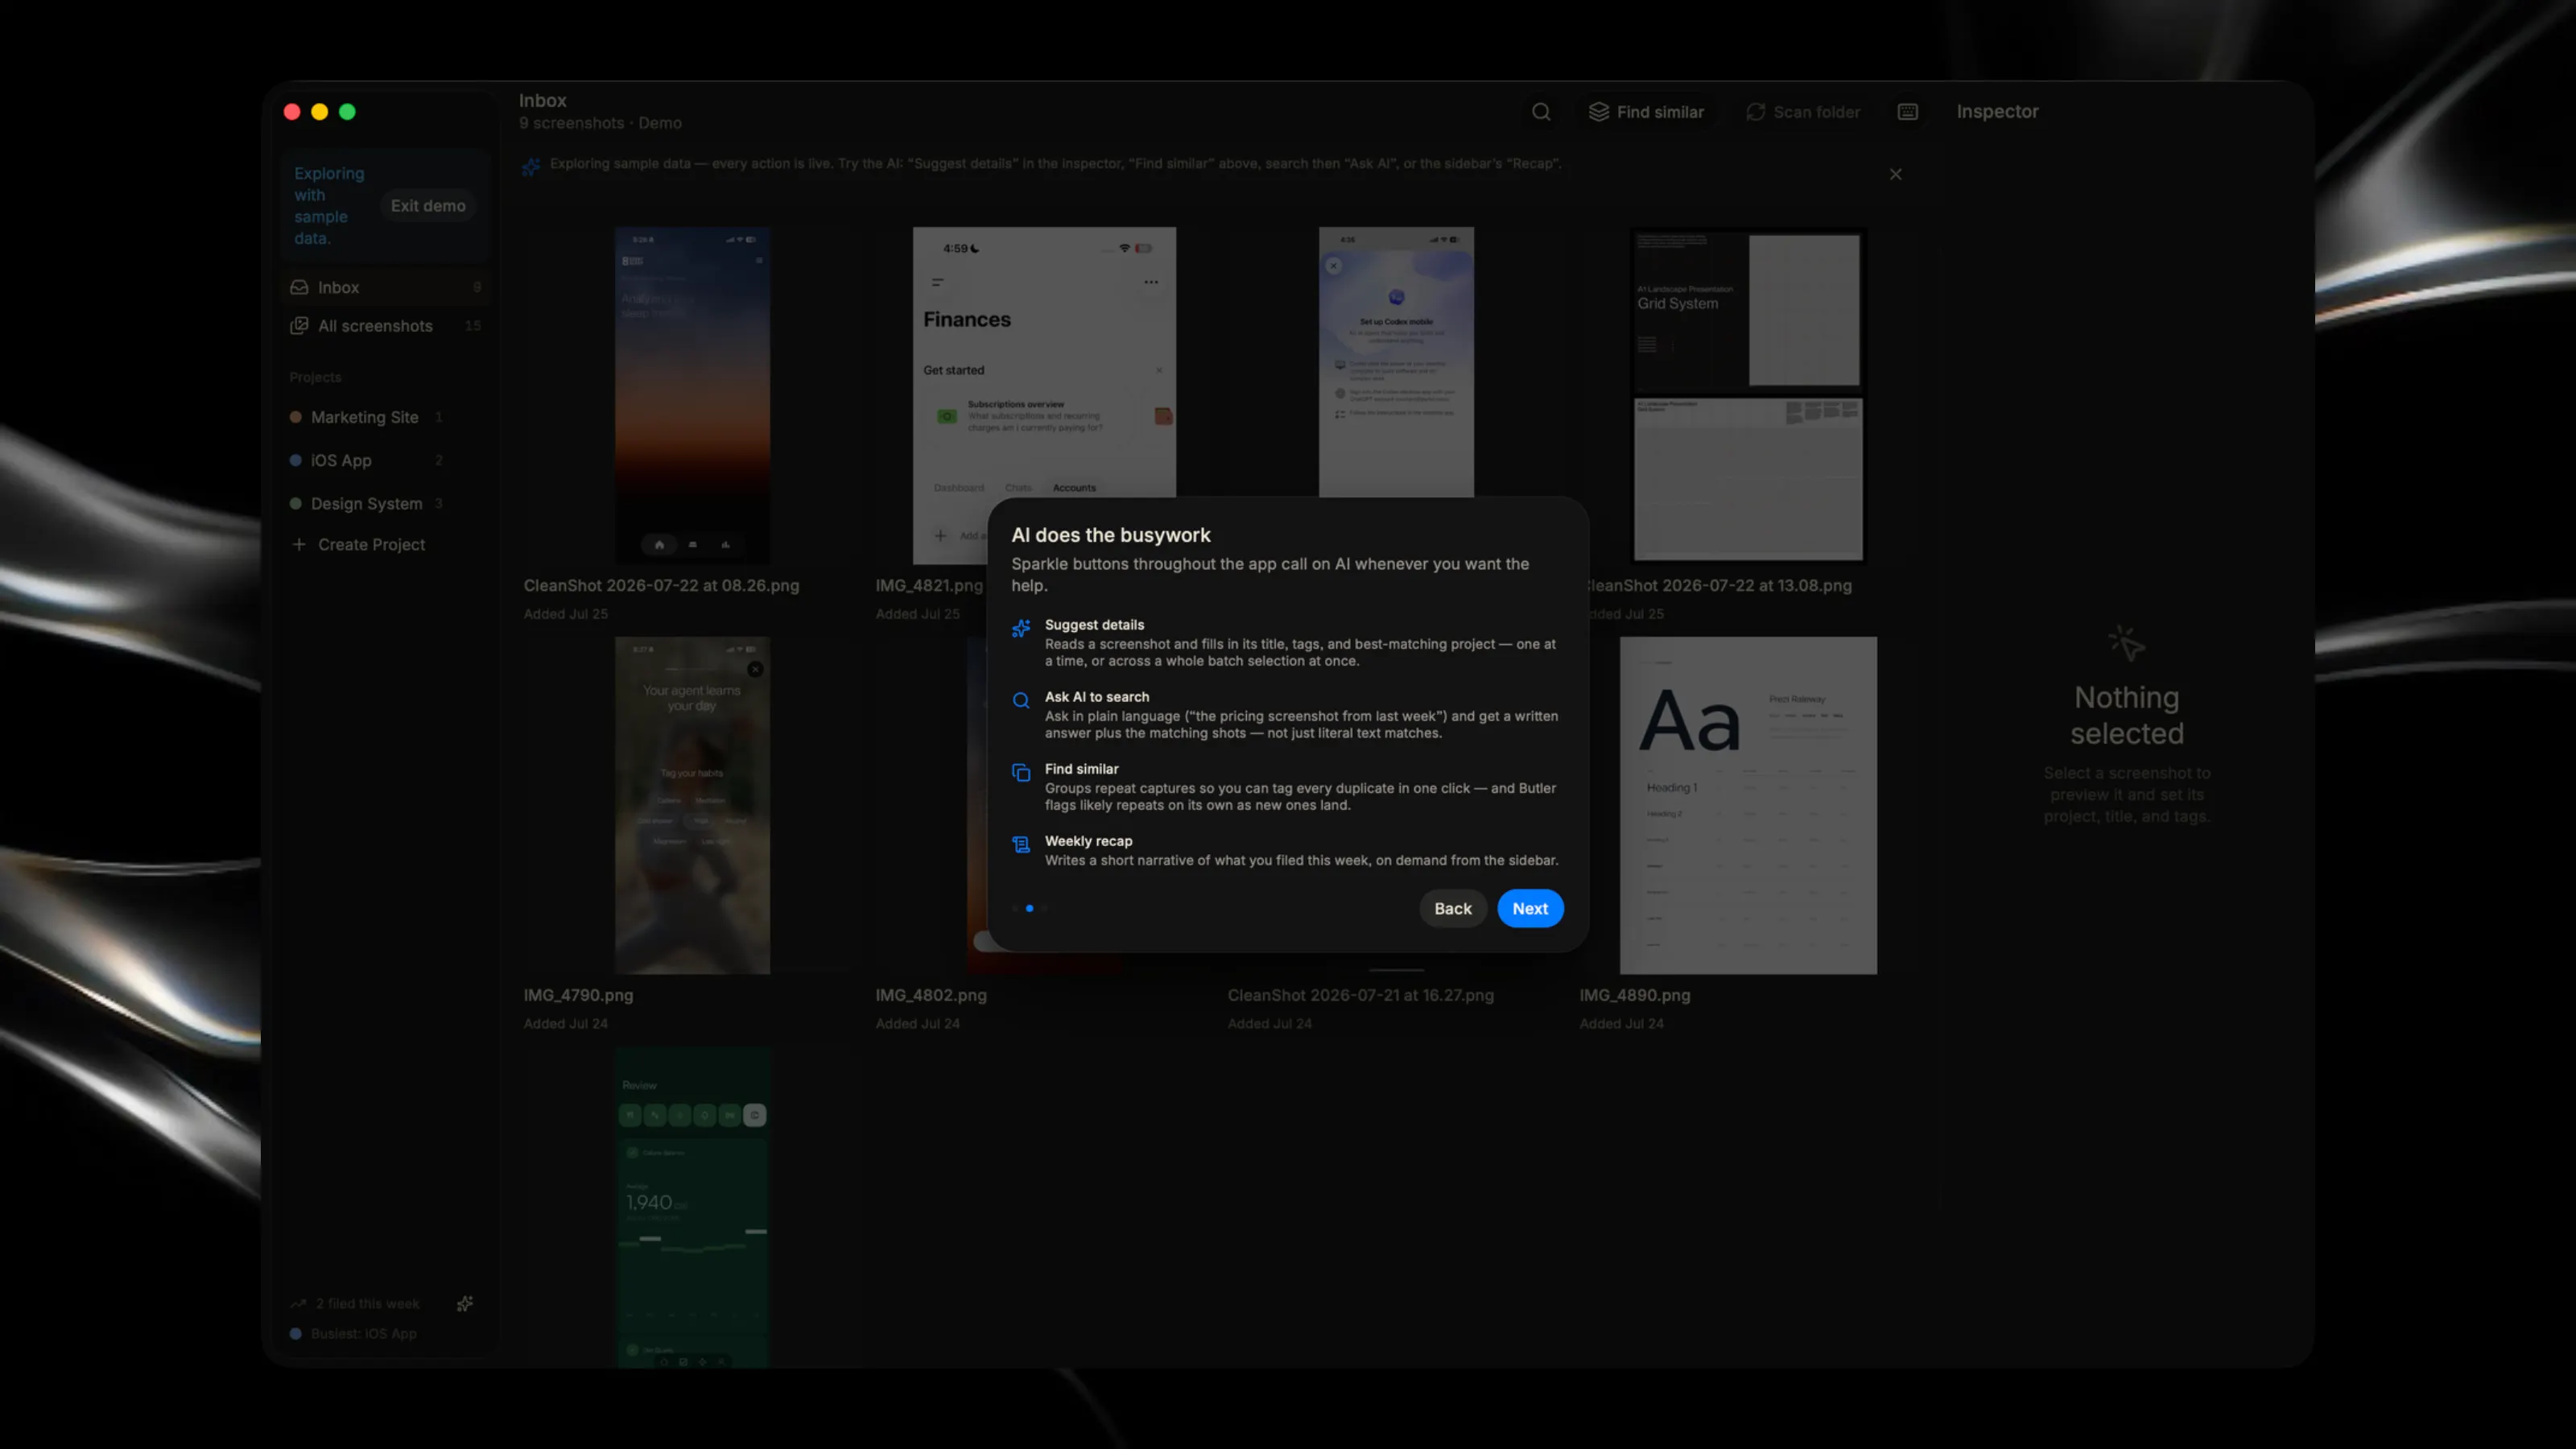Click the keyboard icon beside Inspector

(1907, 112)
